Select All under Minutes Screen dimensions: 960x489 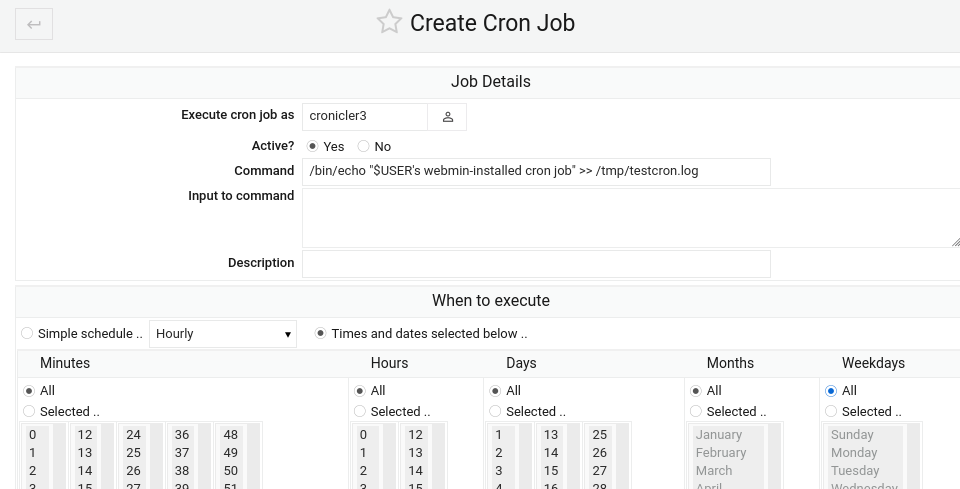[29, 390]
